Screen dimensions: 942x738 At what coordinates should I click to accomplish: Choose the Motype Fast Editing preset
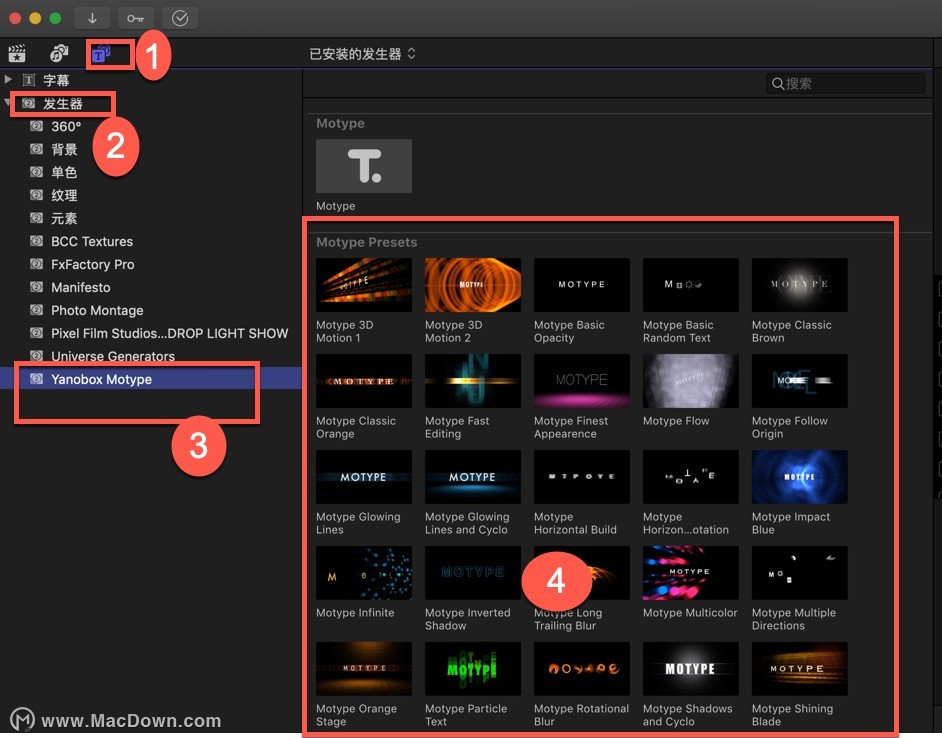coord(473,381)
